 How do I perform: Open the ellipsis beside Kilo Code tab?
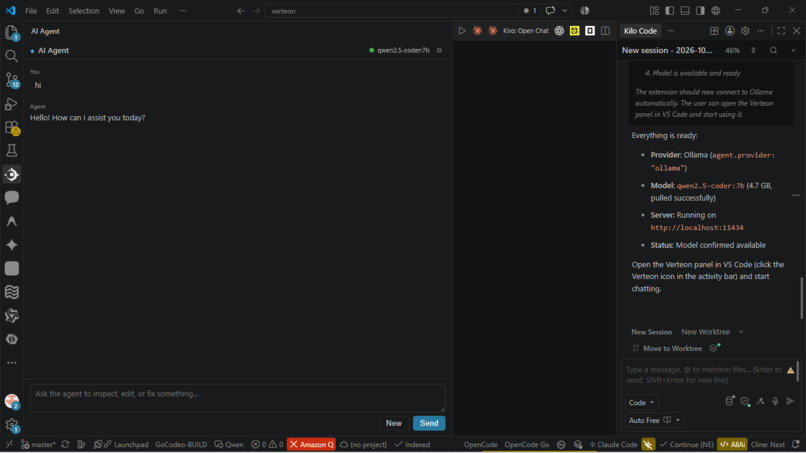[671, 31]
